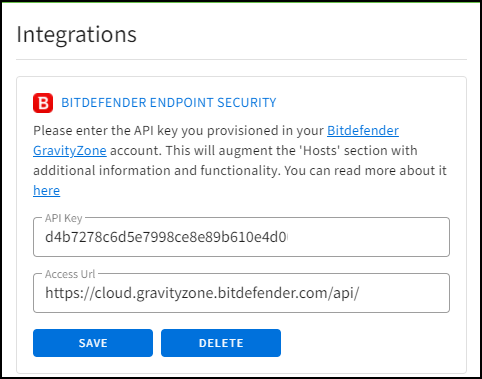Delete the Bitdefender integration
This screenshot has width=482, height=379.
coord(221,343)
